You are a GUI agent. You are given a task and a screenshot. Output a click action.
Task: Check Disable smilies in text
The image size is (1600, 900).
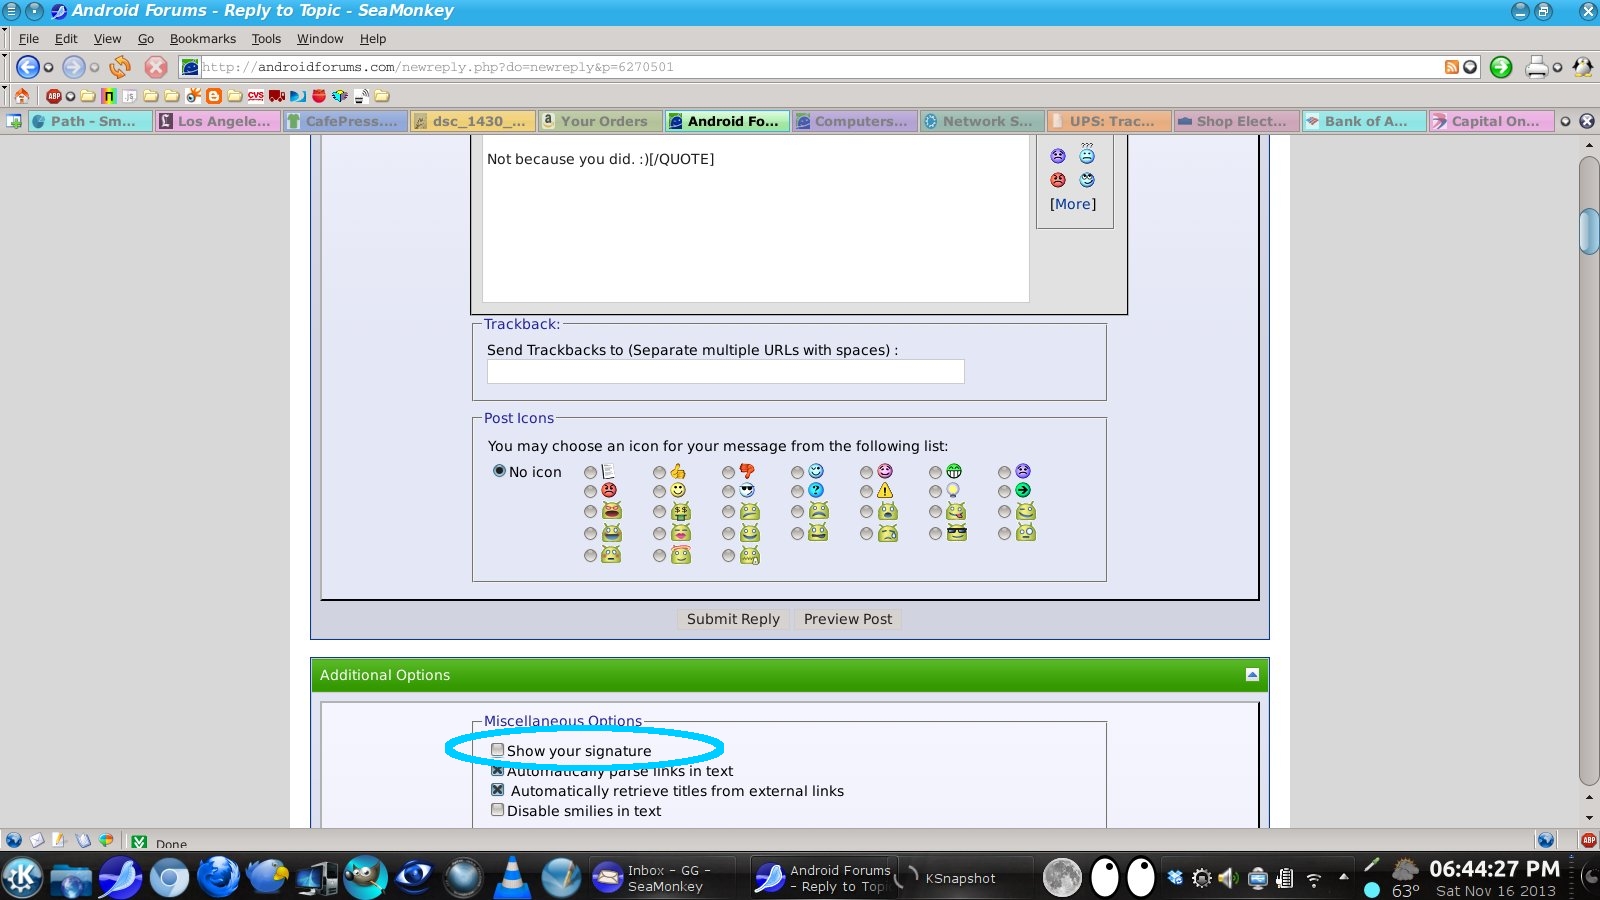(497, 810)
